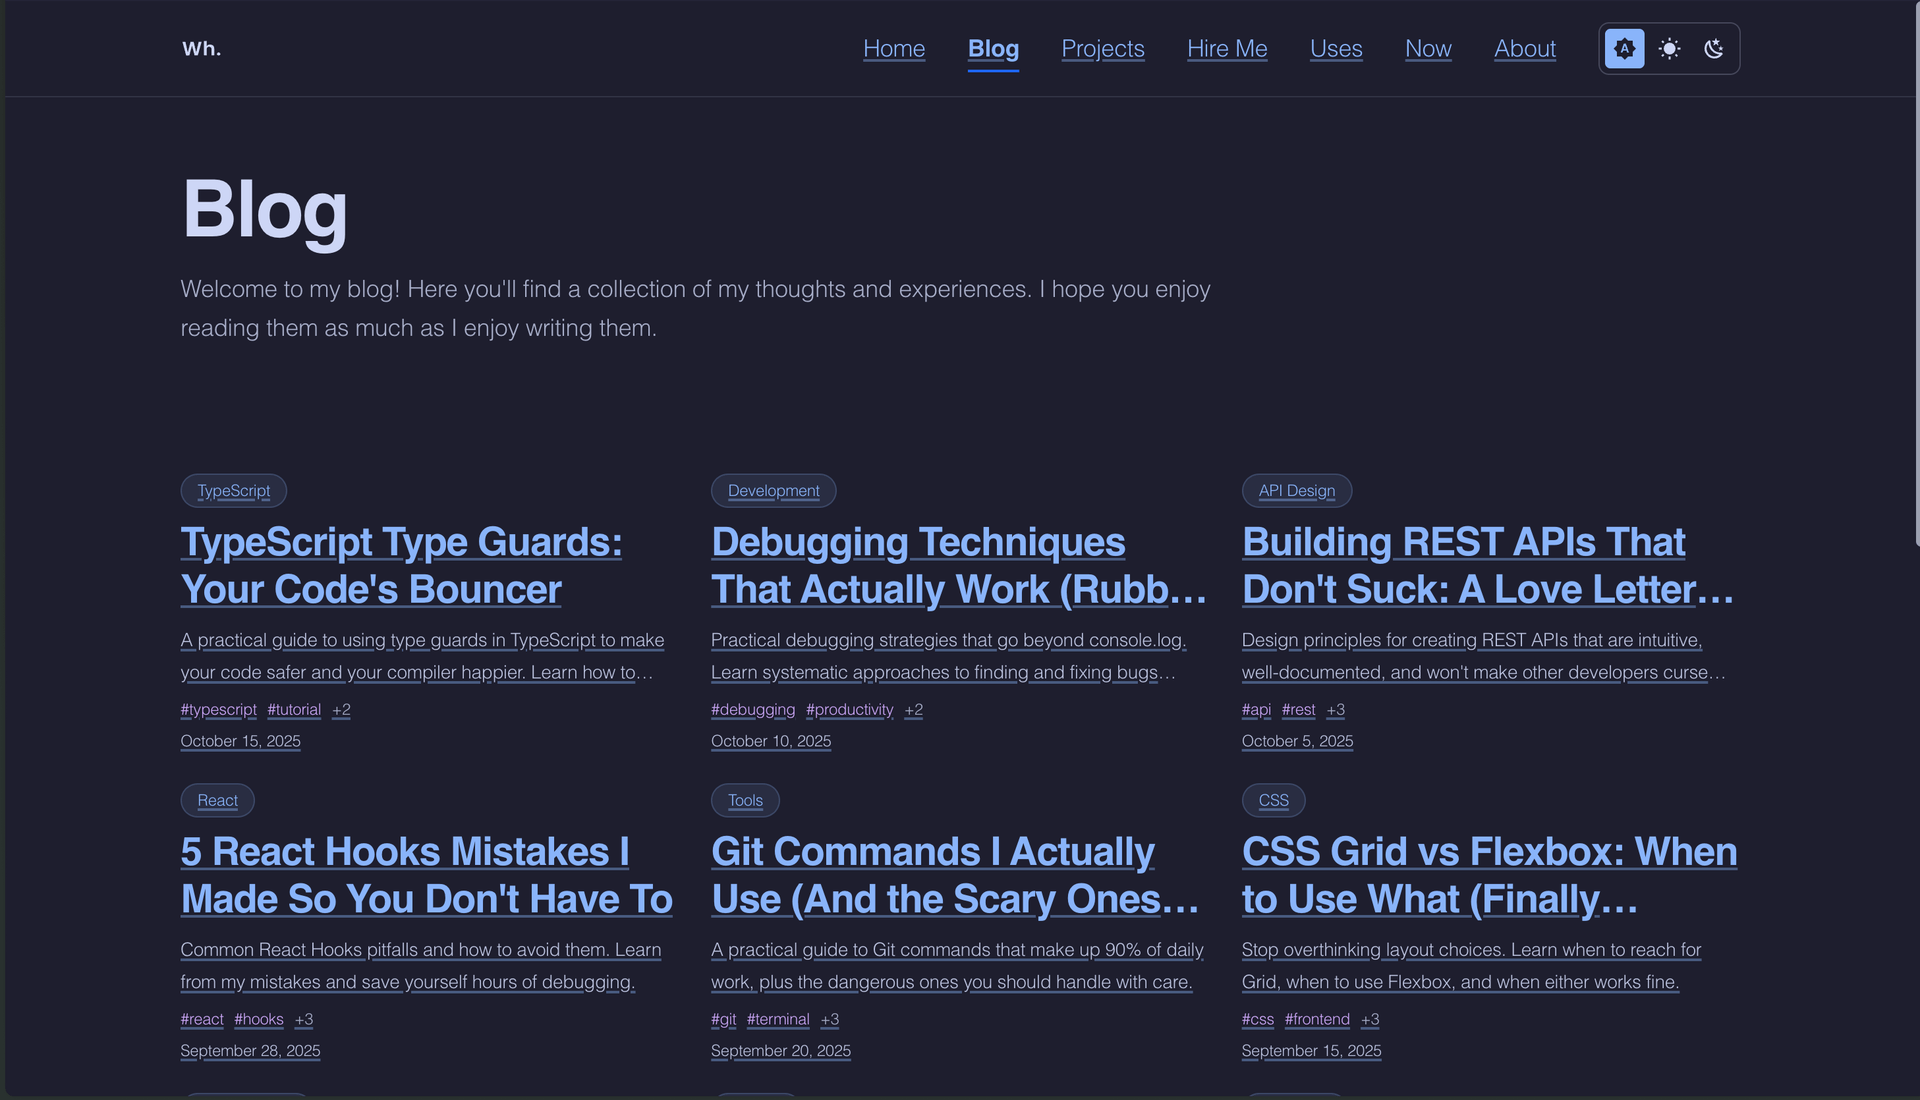
Task: Switch to light theme sun icon
Action: coord(1669,49)
